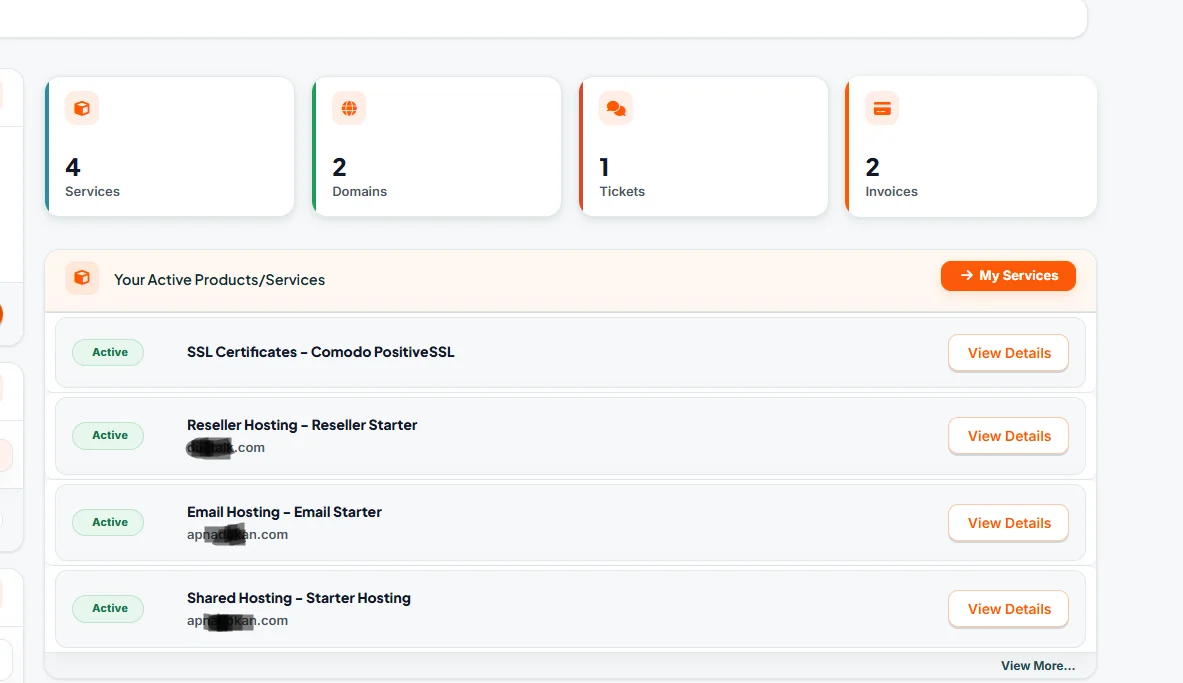Click the domain under Shared Hosting
This screenshot has height=683, width=1183.
pos(237,620)
